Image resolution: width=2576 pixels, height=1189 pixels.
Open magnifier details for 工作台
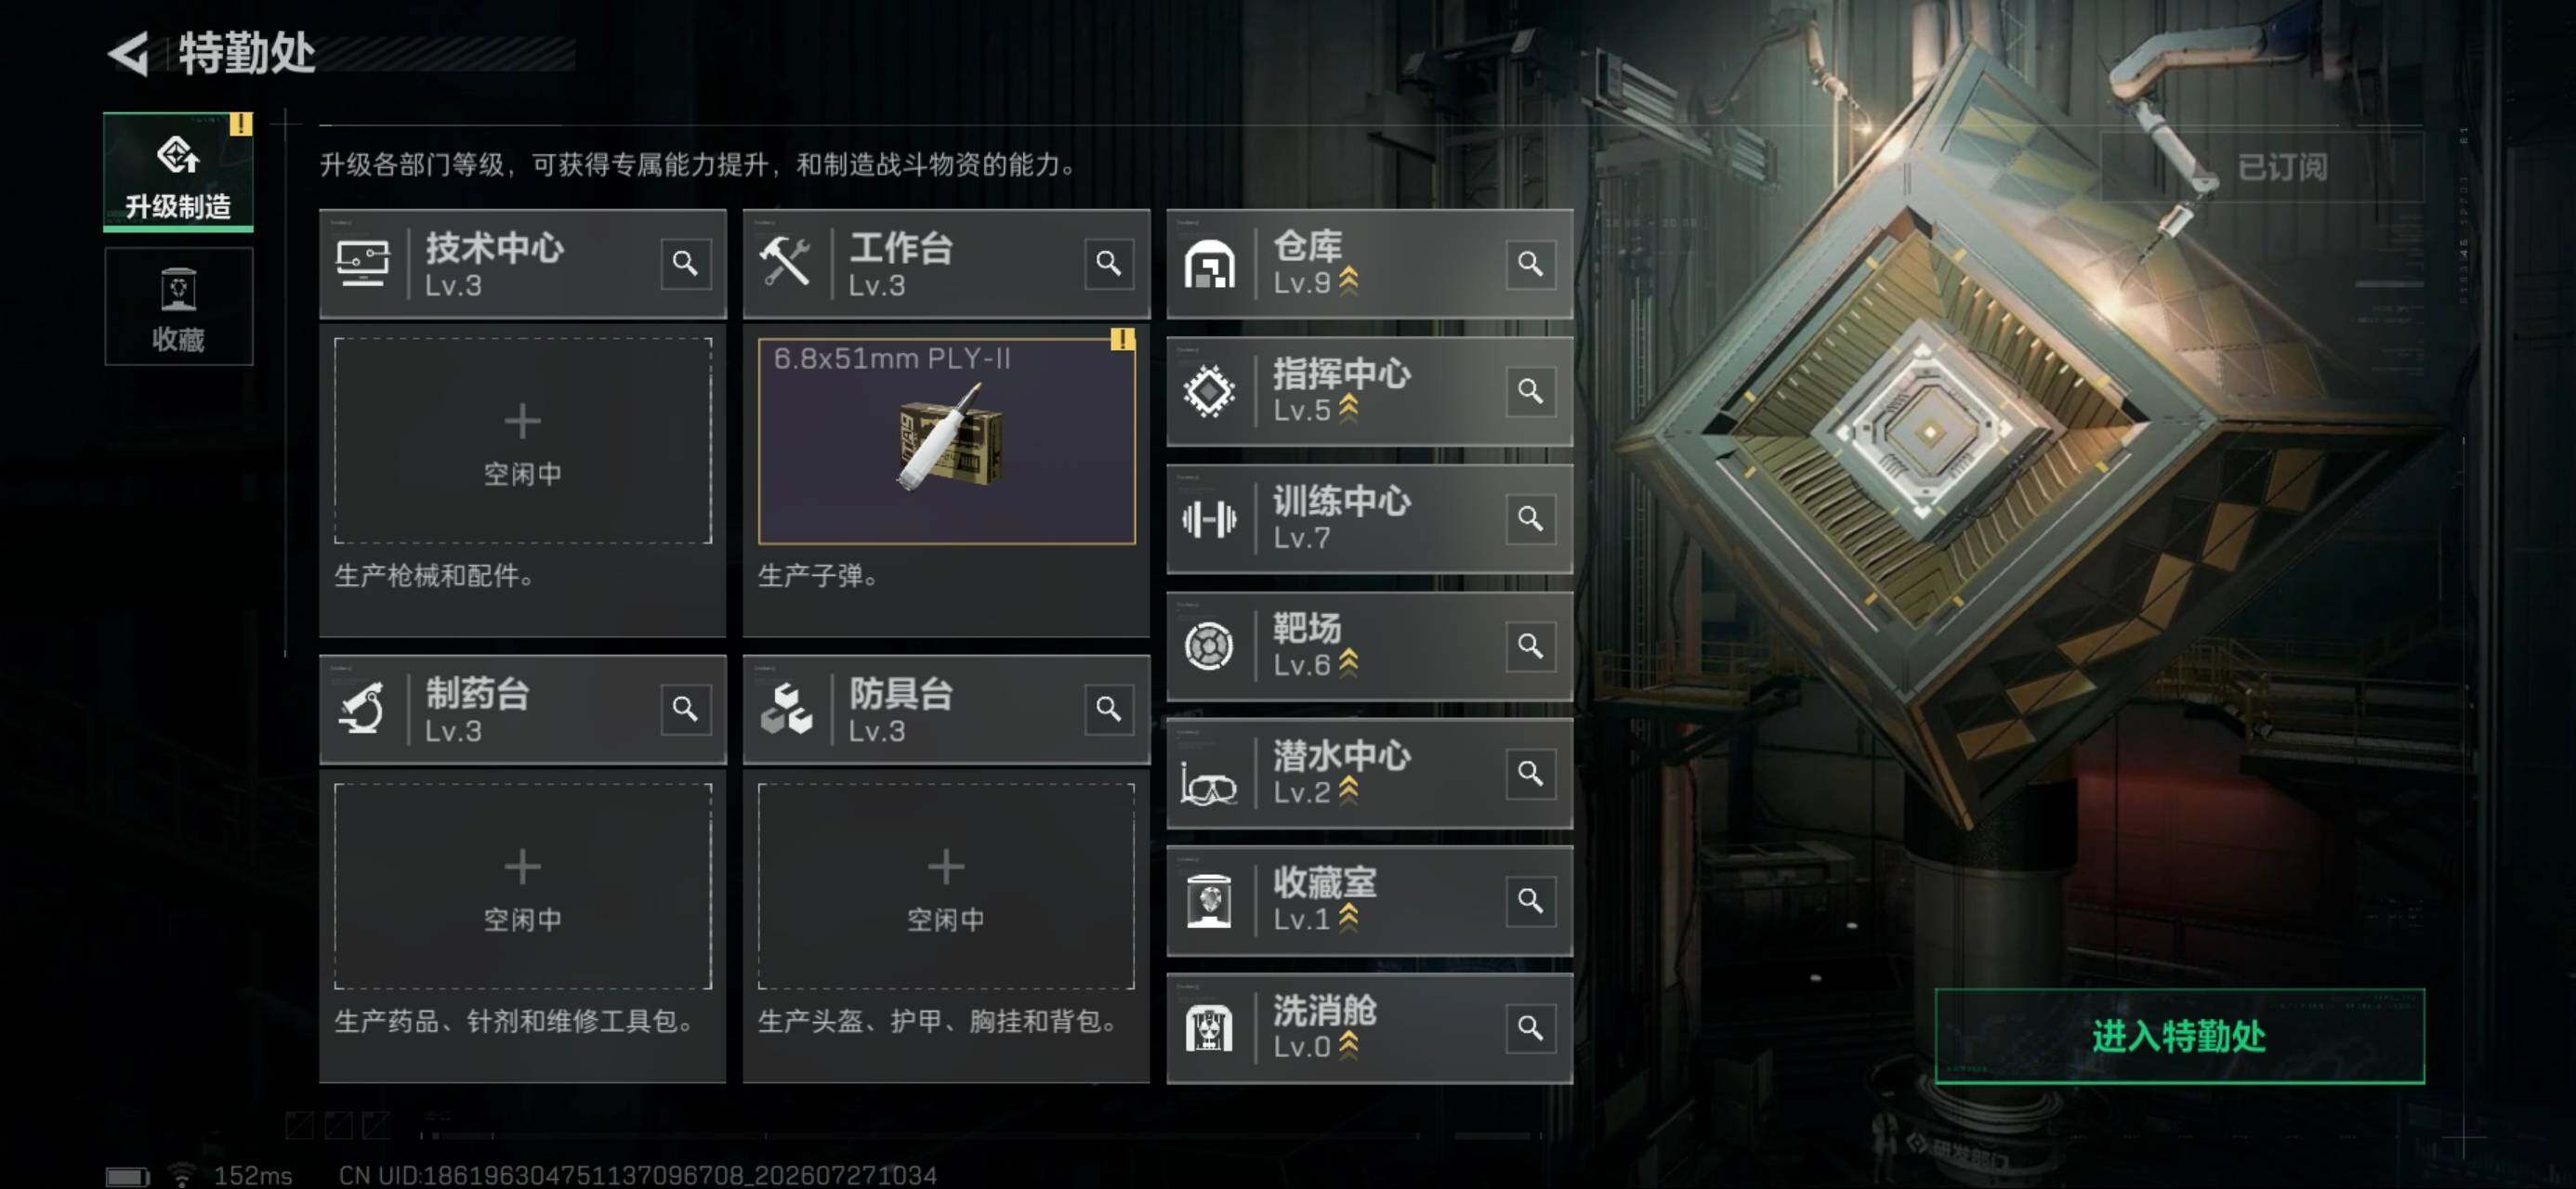1108,264
